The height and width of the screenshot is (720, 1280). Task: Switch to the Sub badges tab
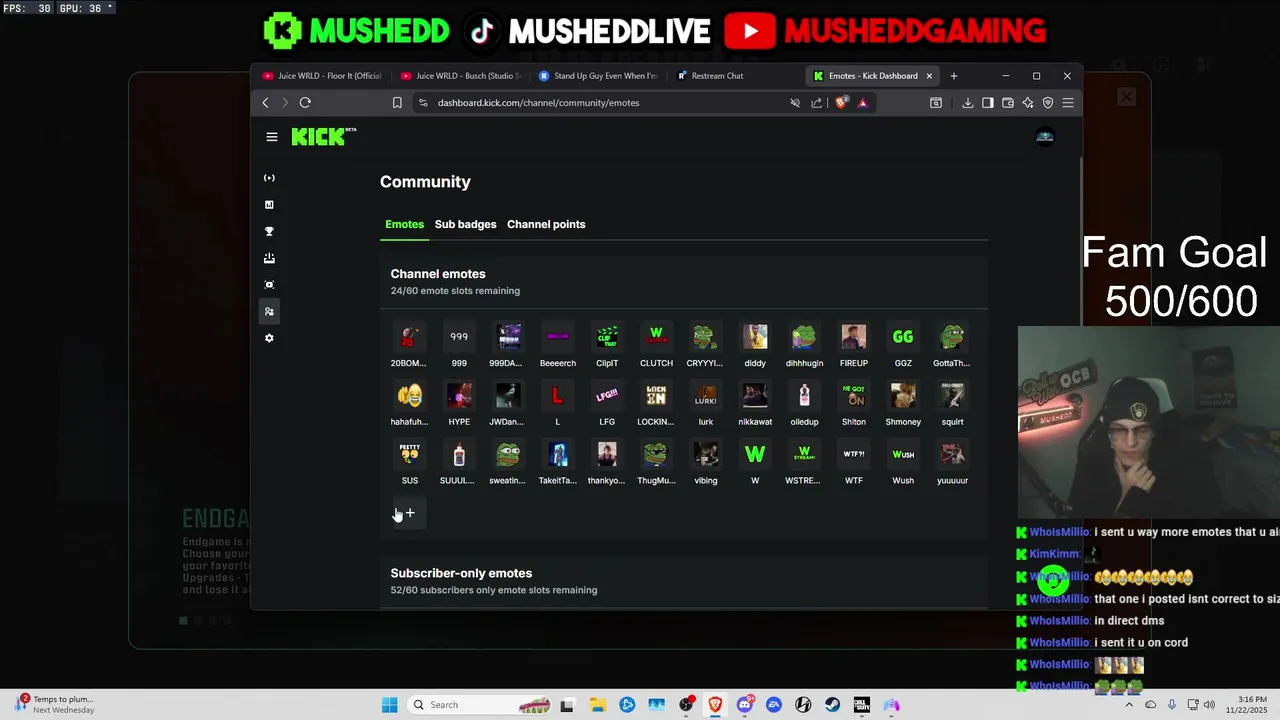coord(465,224)
